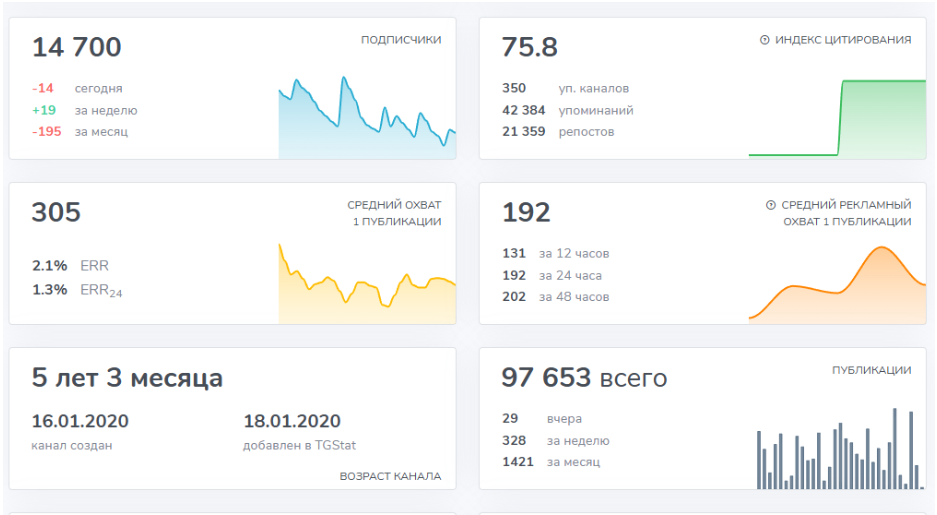937x515 pixels.
Task: Select the 75.8 citation index value
Action: click(530, 47)
